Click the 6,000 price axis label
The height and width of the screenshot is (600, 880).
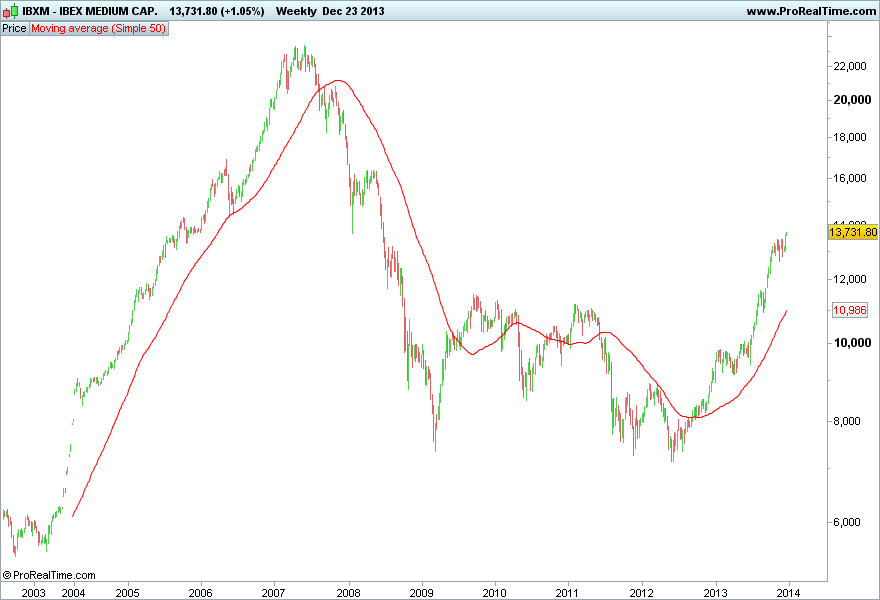coord(847,522)
